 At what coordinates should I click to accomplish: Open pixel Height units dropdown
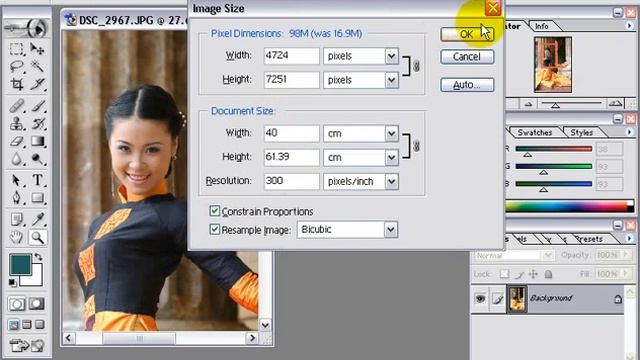391,80
